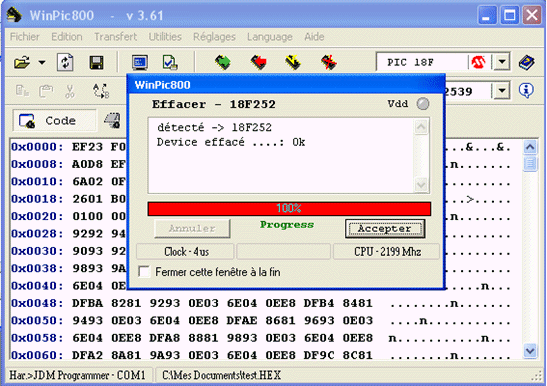Select hex word 8C81 in row 0x0060
The height and width of the screenshot is (386, 547).
358,355
